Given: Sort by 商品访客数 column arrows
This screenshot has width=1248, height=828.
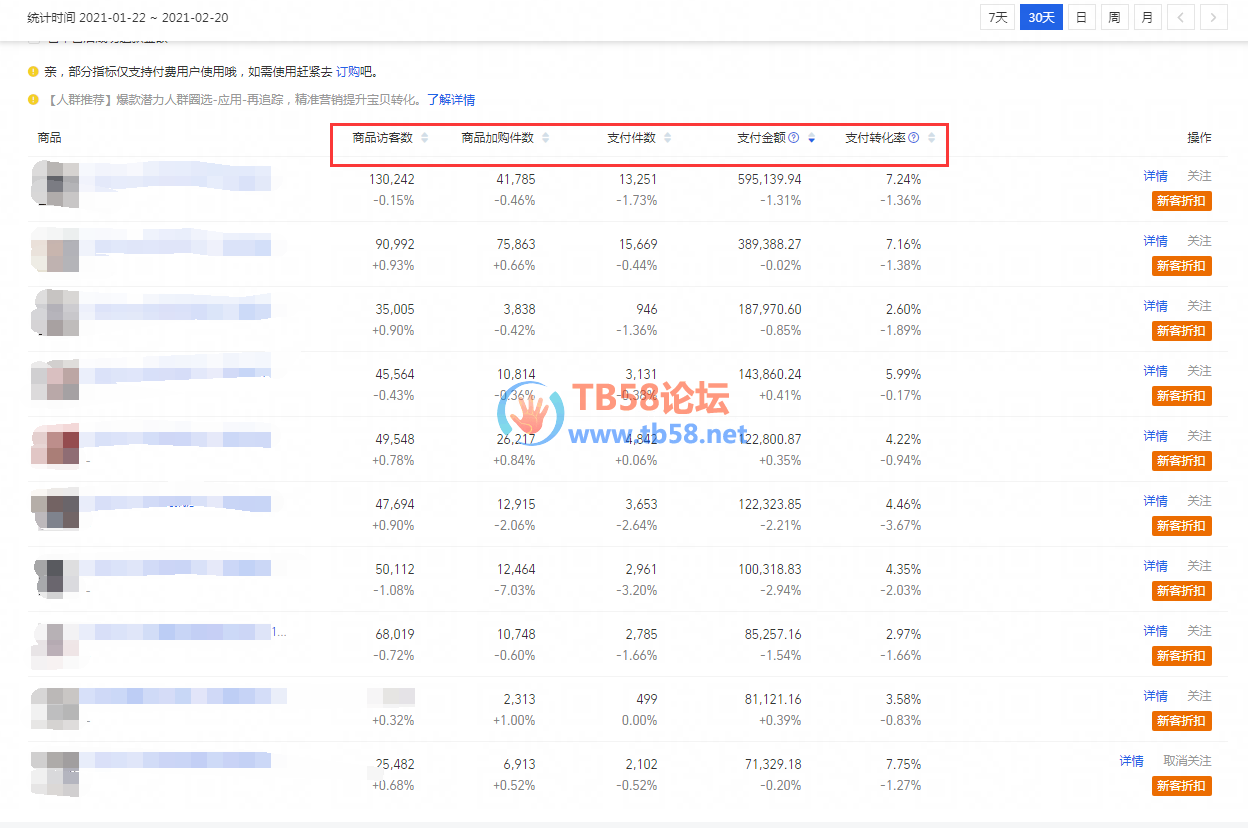Looking at the screenshot, I should [424, 138].
